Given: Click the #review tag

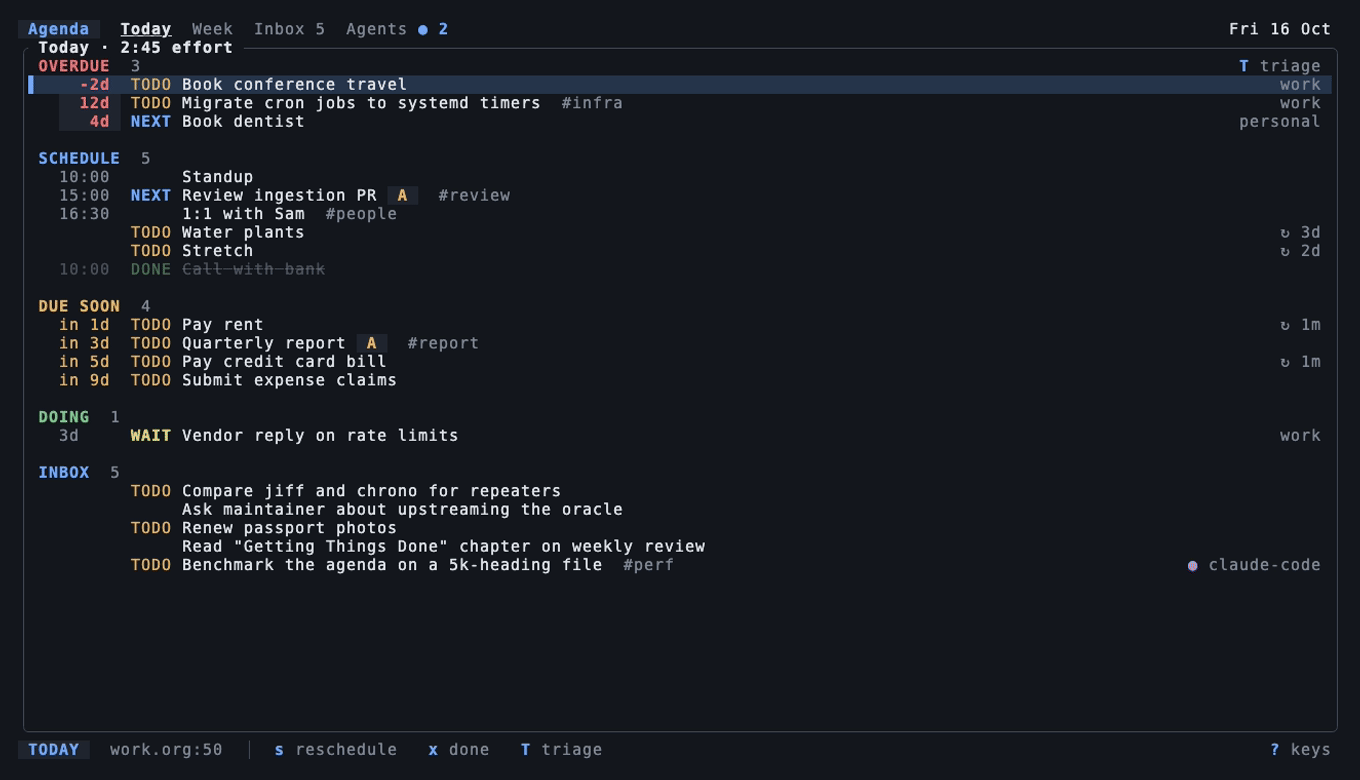Looking at the screenshot, I should tap(474, 195).
